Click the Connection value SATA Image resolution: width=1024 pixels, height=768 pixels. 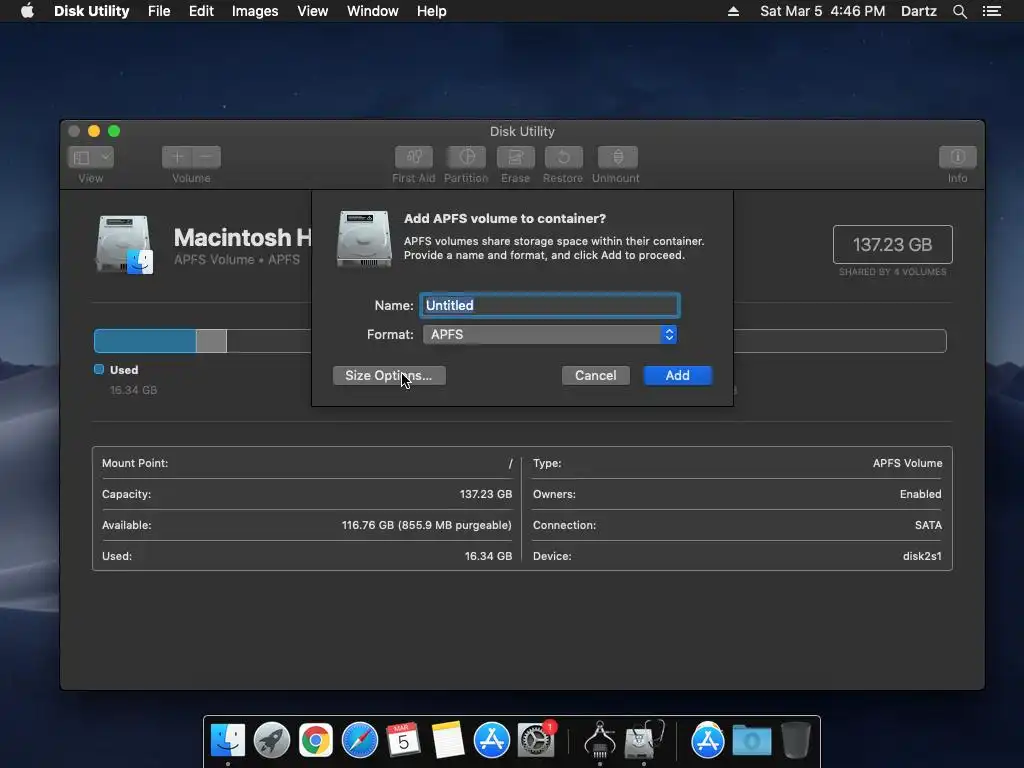coord(928,525)
